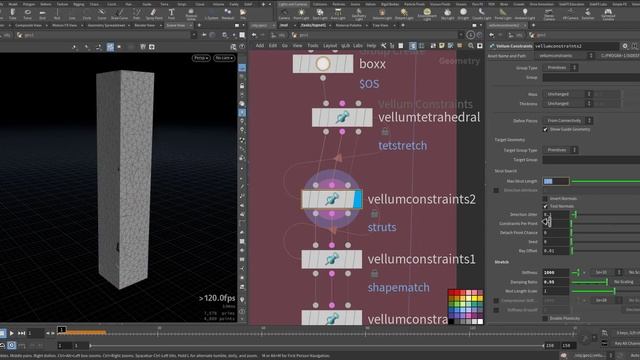Toggle Show Guide Geometry checkbox
Screen dimensions: 640x360
coord(545,129)
